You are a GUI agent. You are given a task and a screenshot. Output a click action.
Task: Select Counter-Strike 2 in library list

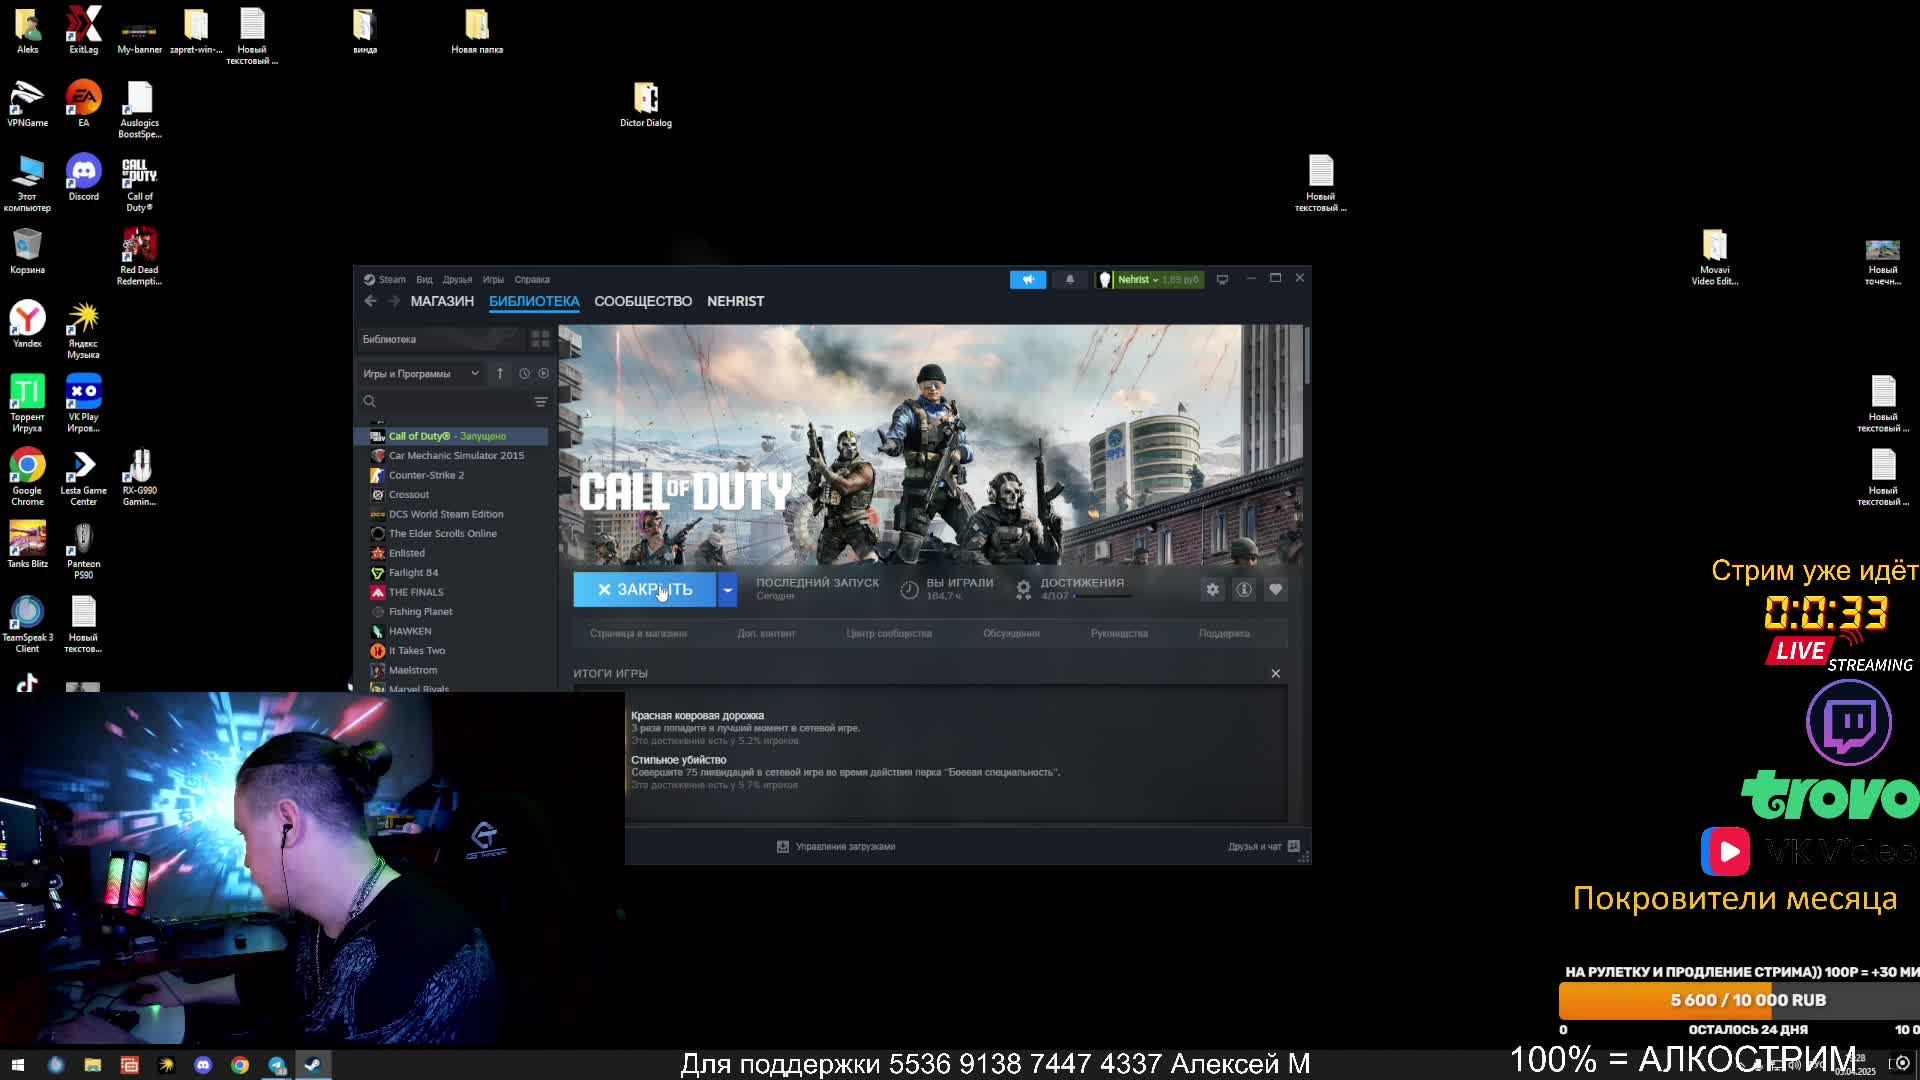(426, 475)
